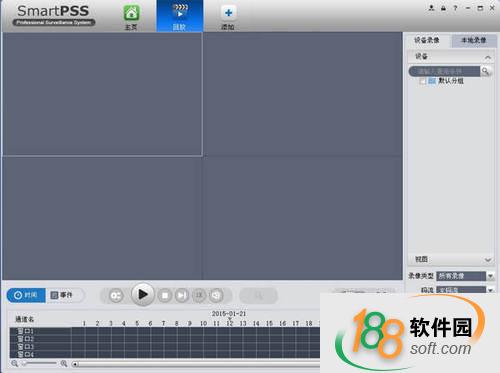Open the user account icon in title bar
This screenshot has height=373, width=500.
point(431,8)
